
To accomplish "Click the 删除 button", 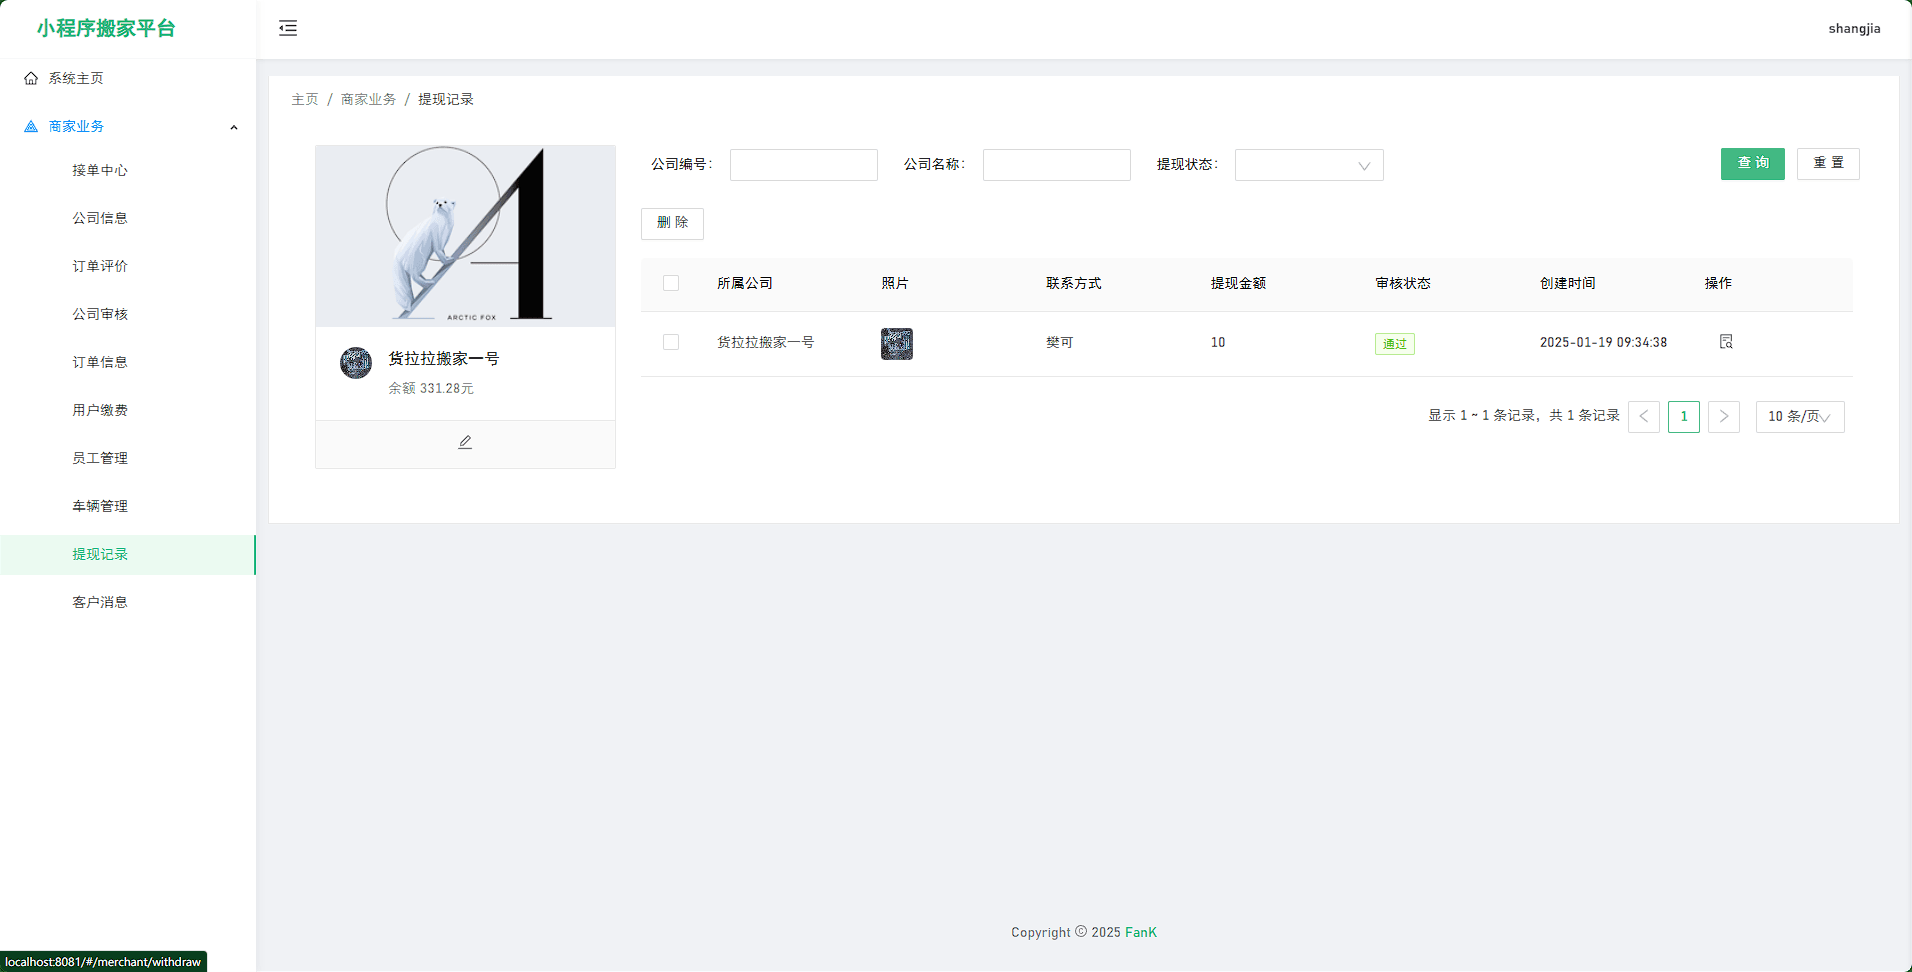I will (x=672, y=224).
